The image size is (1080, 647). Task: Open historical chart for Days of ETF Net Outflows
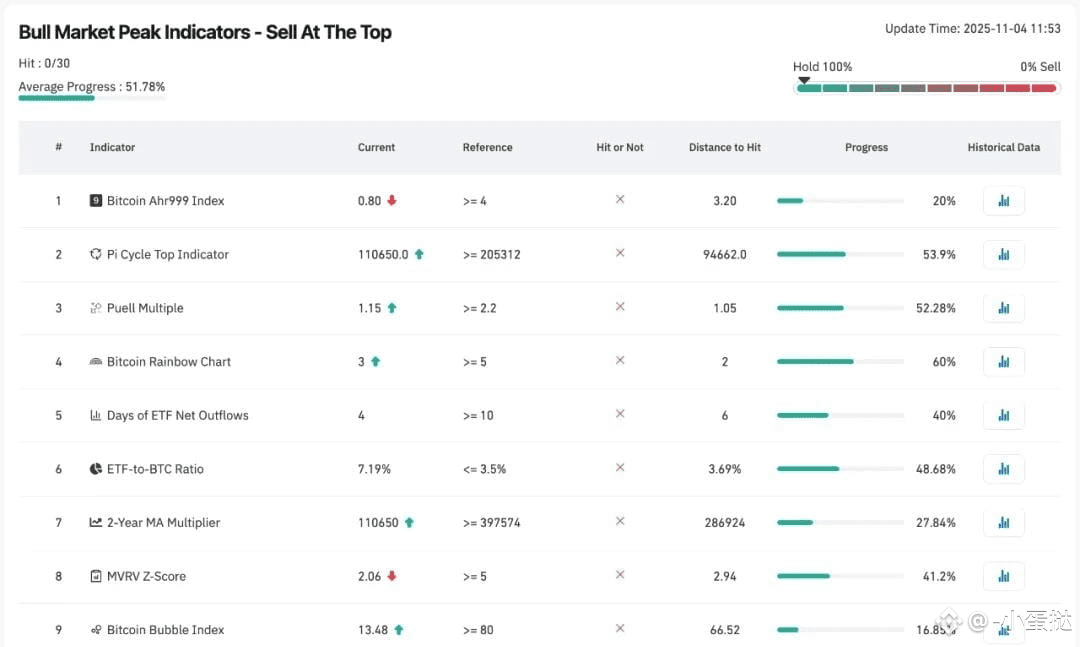pyautogui.click(x=1003, y=416)
